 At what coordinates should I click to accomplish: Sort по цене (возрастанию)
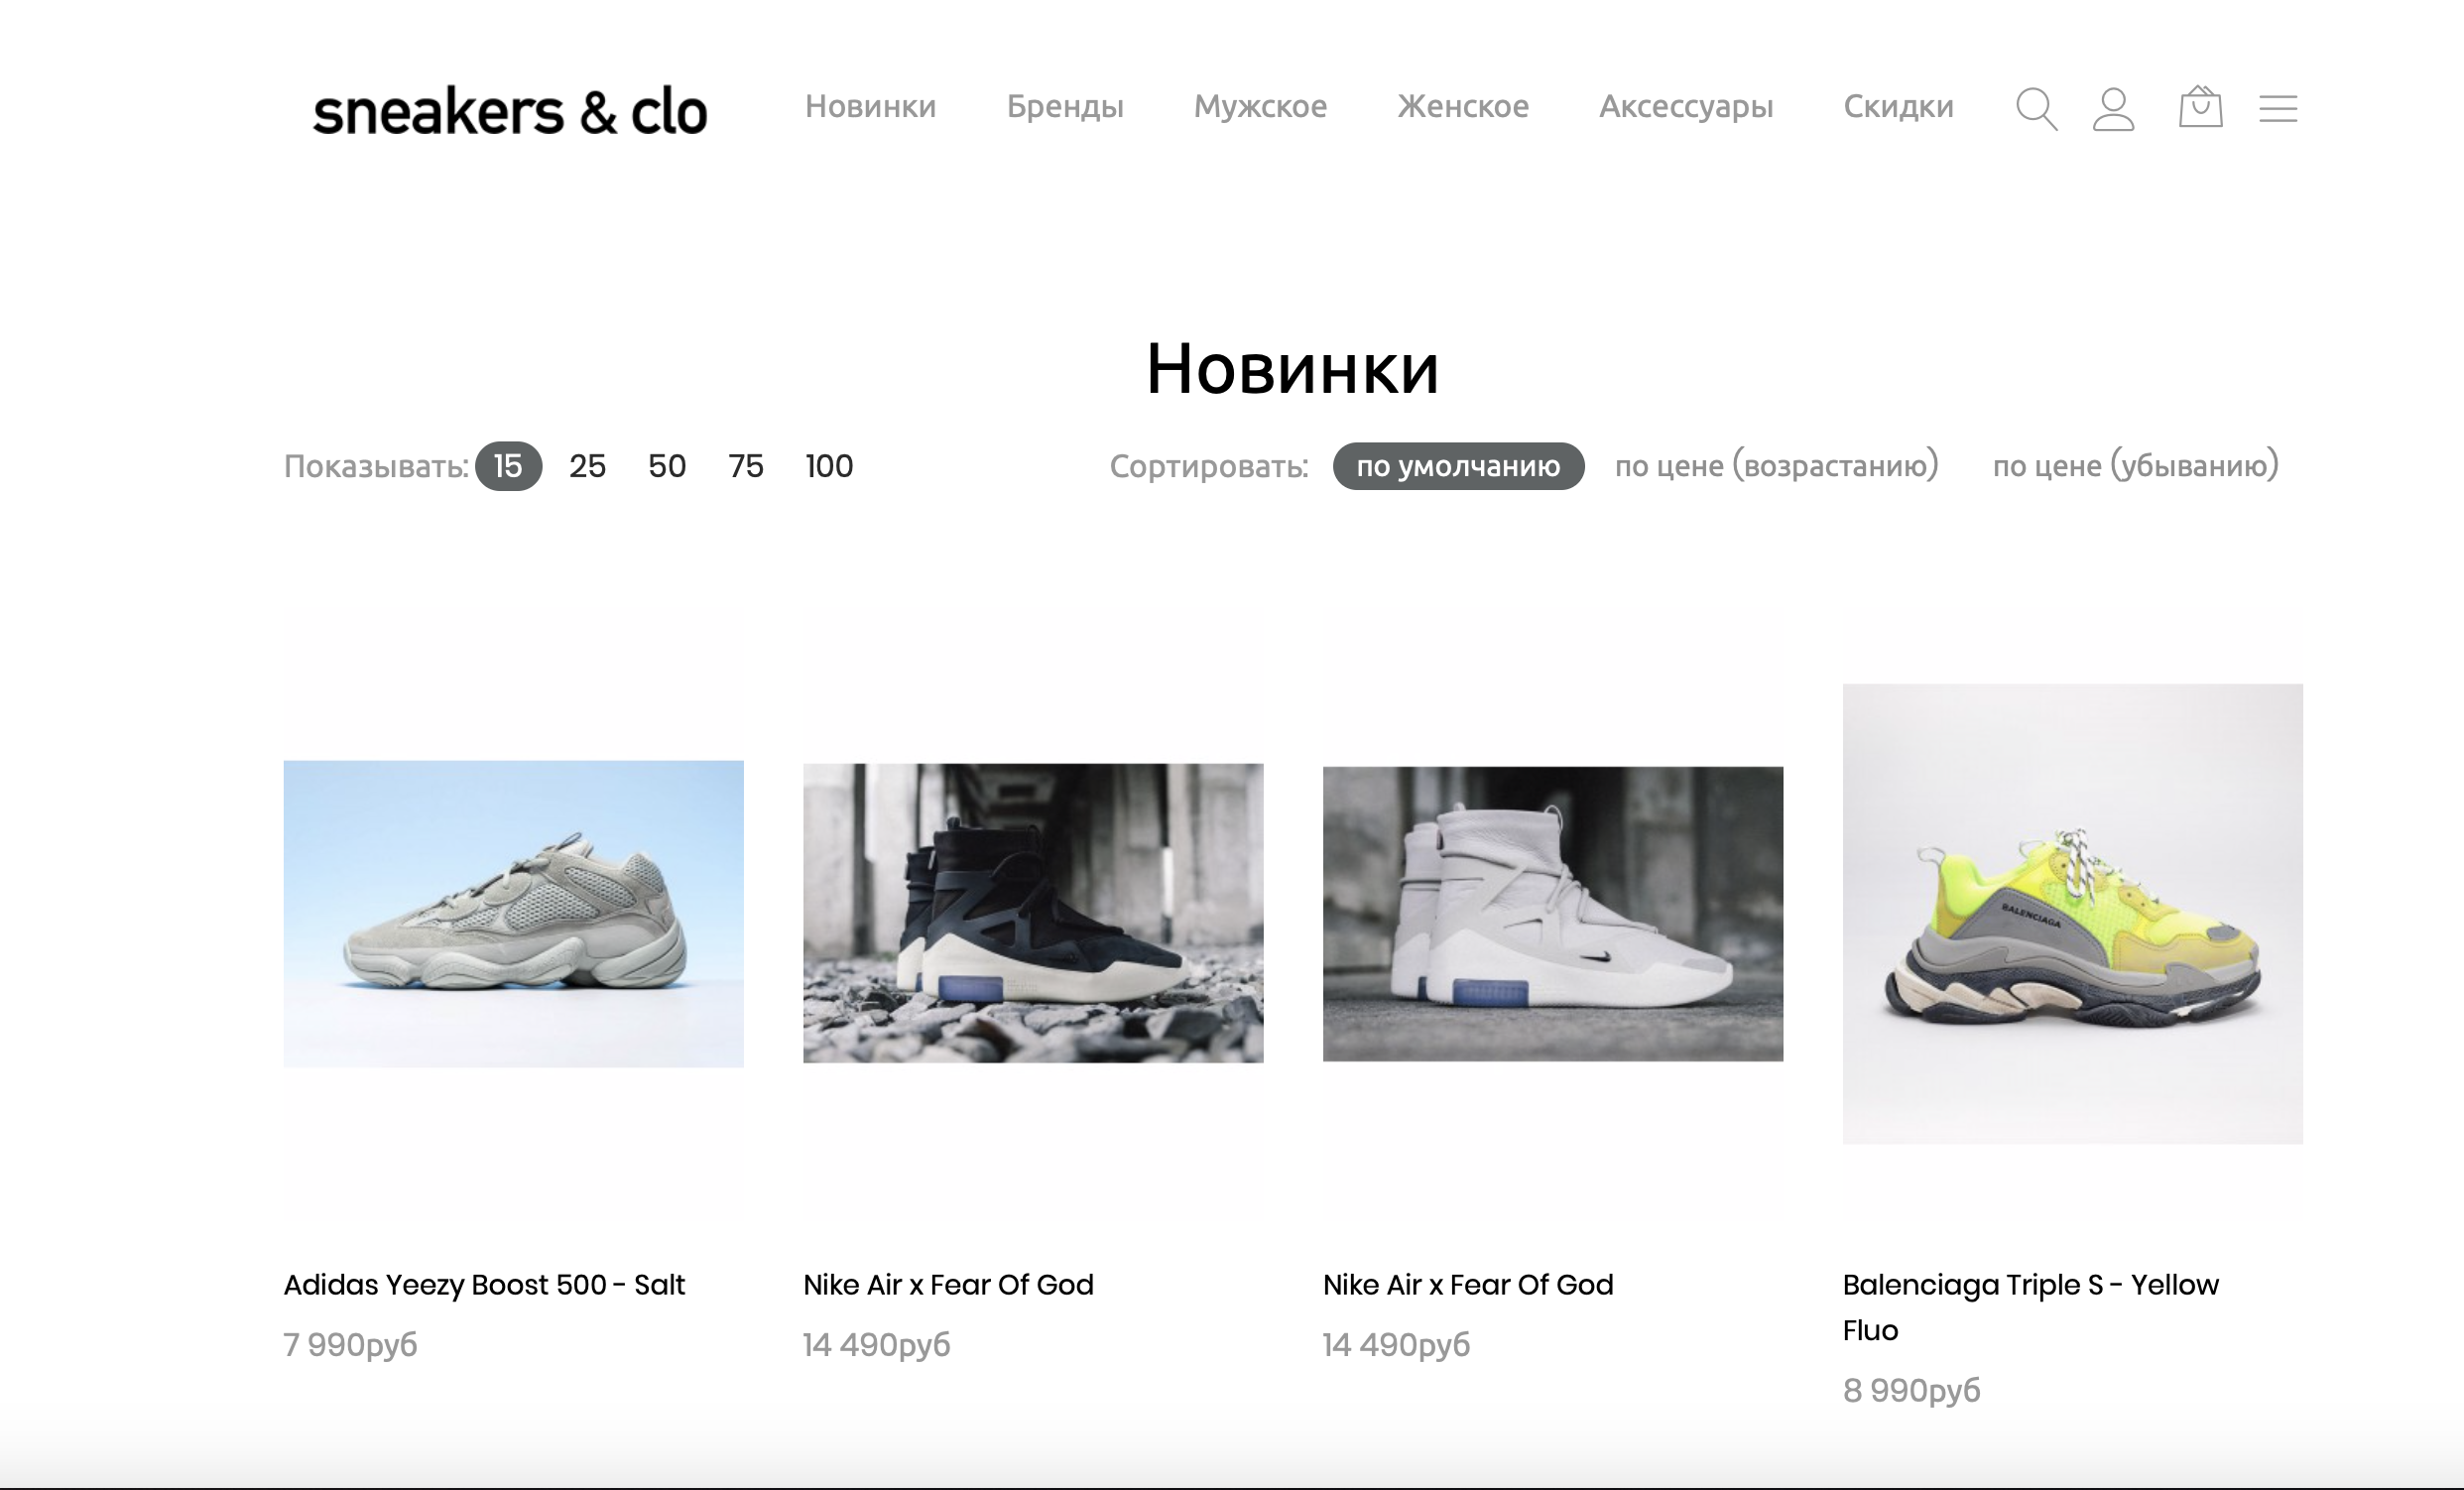[1776, 465]
